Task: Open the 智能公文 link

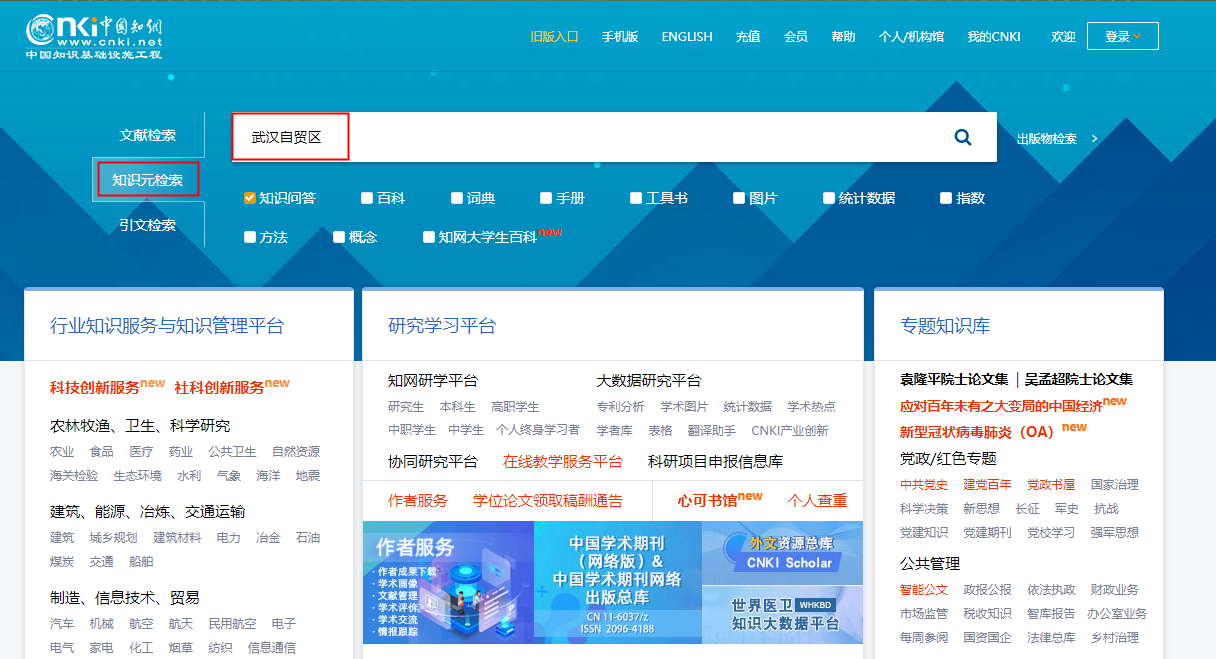Action: click(x=924, y=589)
